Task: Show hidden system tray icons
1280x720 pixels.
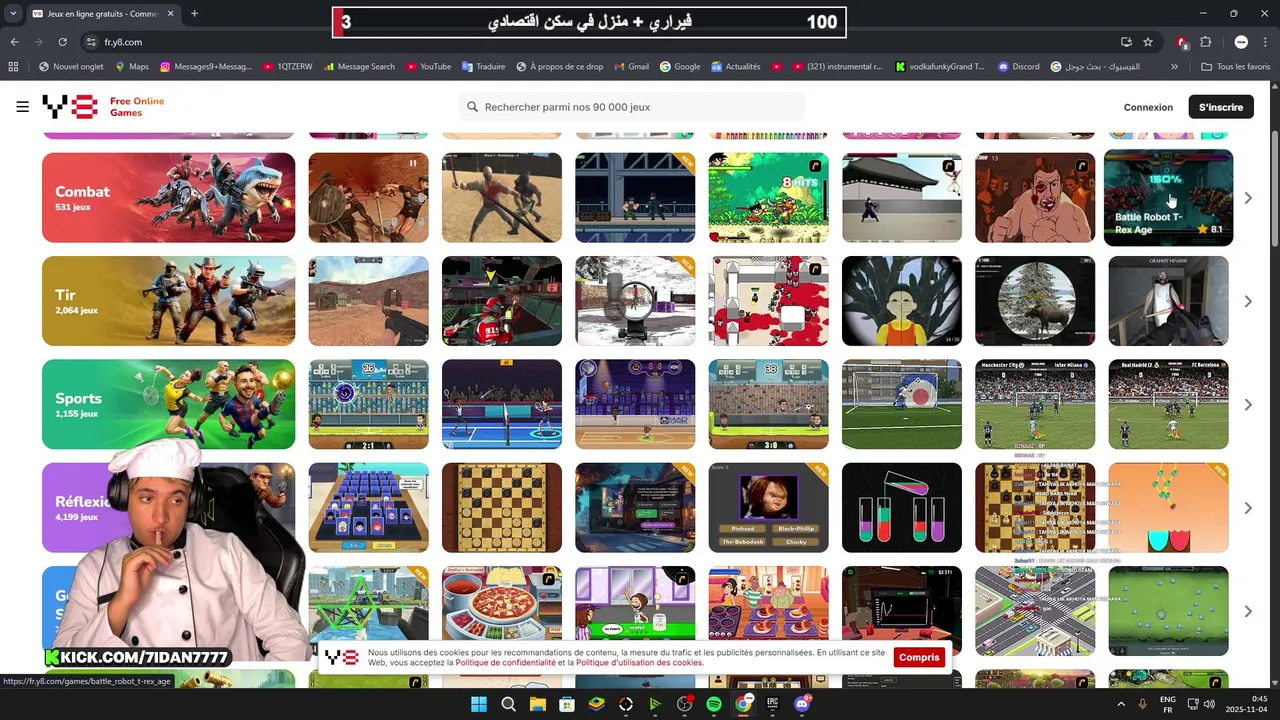Action: coord(1120,704)
